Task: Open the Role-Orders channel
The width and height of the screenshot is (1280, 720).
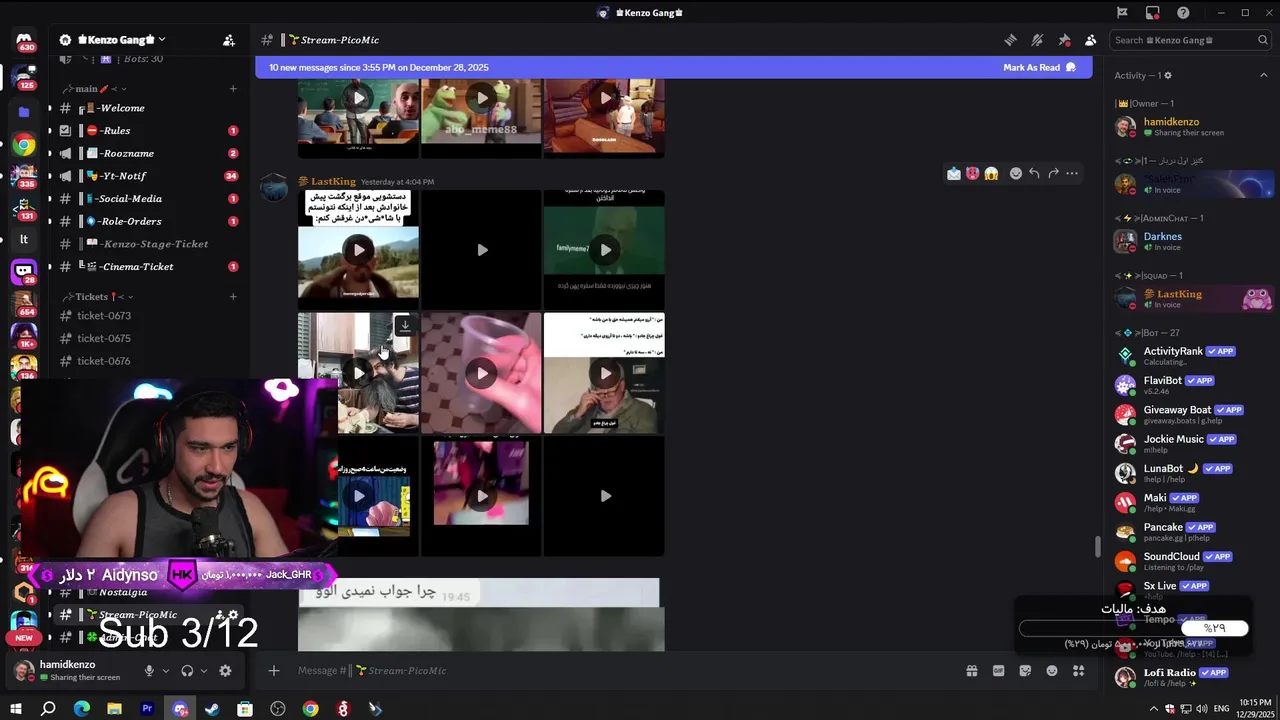Action: [148, 222]
